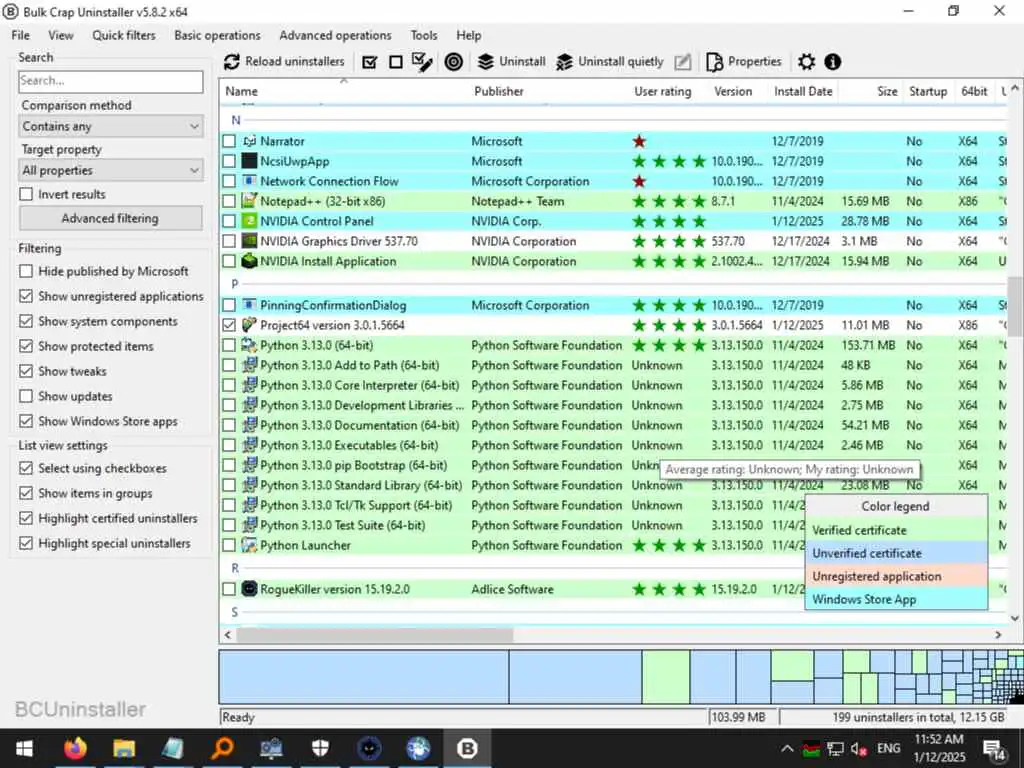Click the Unregistered application legend color

pos(896,576)
